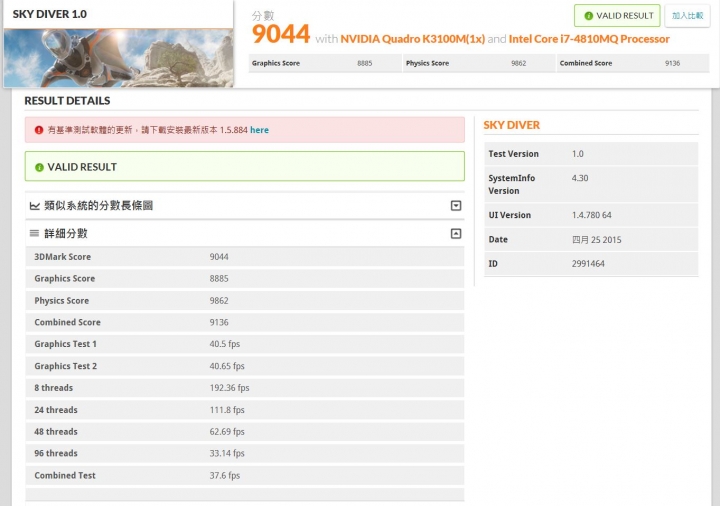Click the Date value 四月 25 2015
Image resolution: width=720 pixels, height=506 pixels.
pos(596,240)
